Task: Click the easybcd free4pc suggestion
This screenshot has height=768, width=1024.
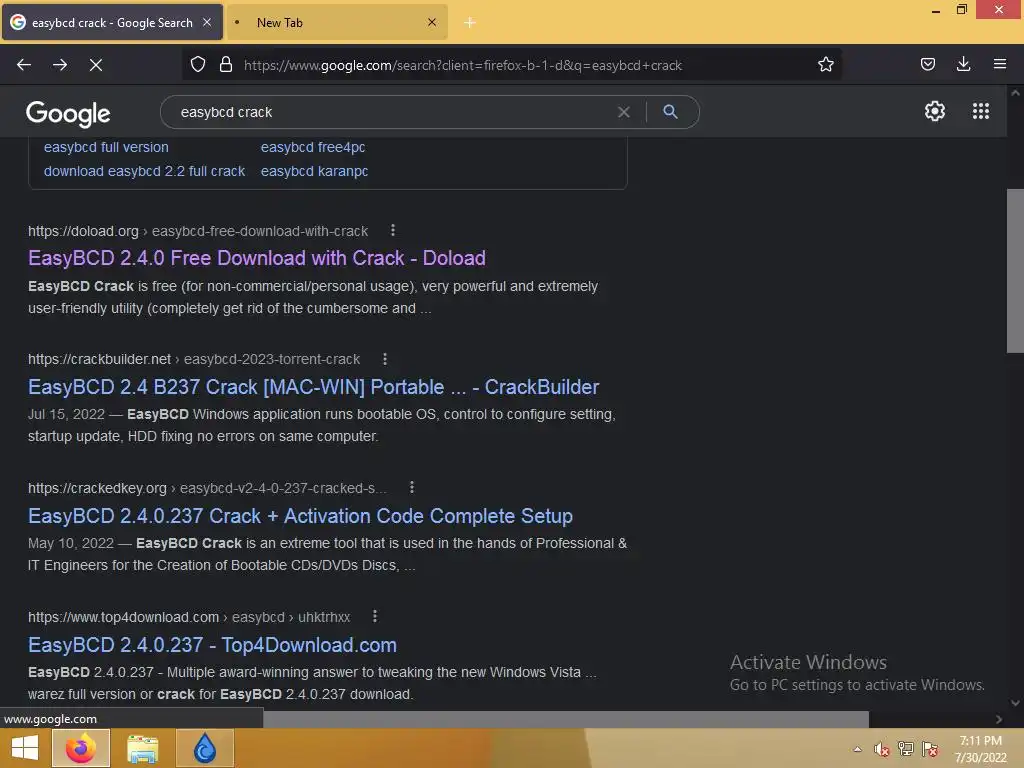Action: point(313,148)
